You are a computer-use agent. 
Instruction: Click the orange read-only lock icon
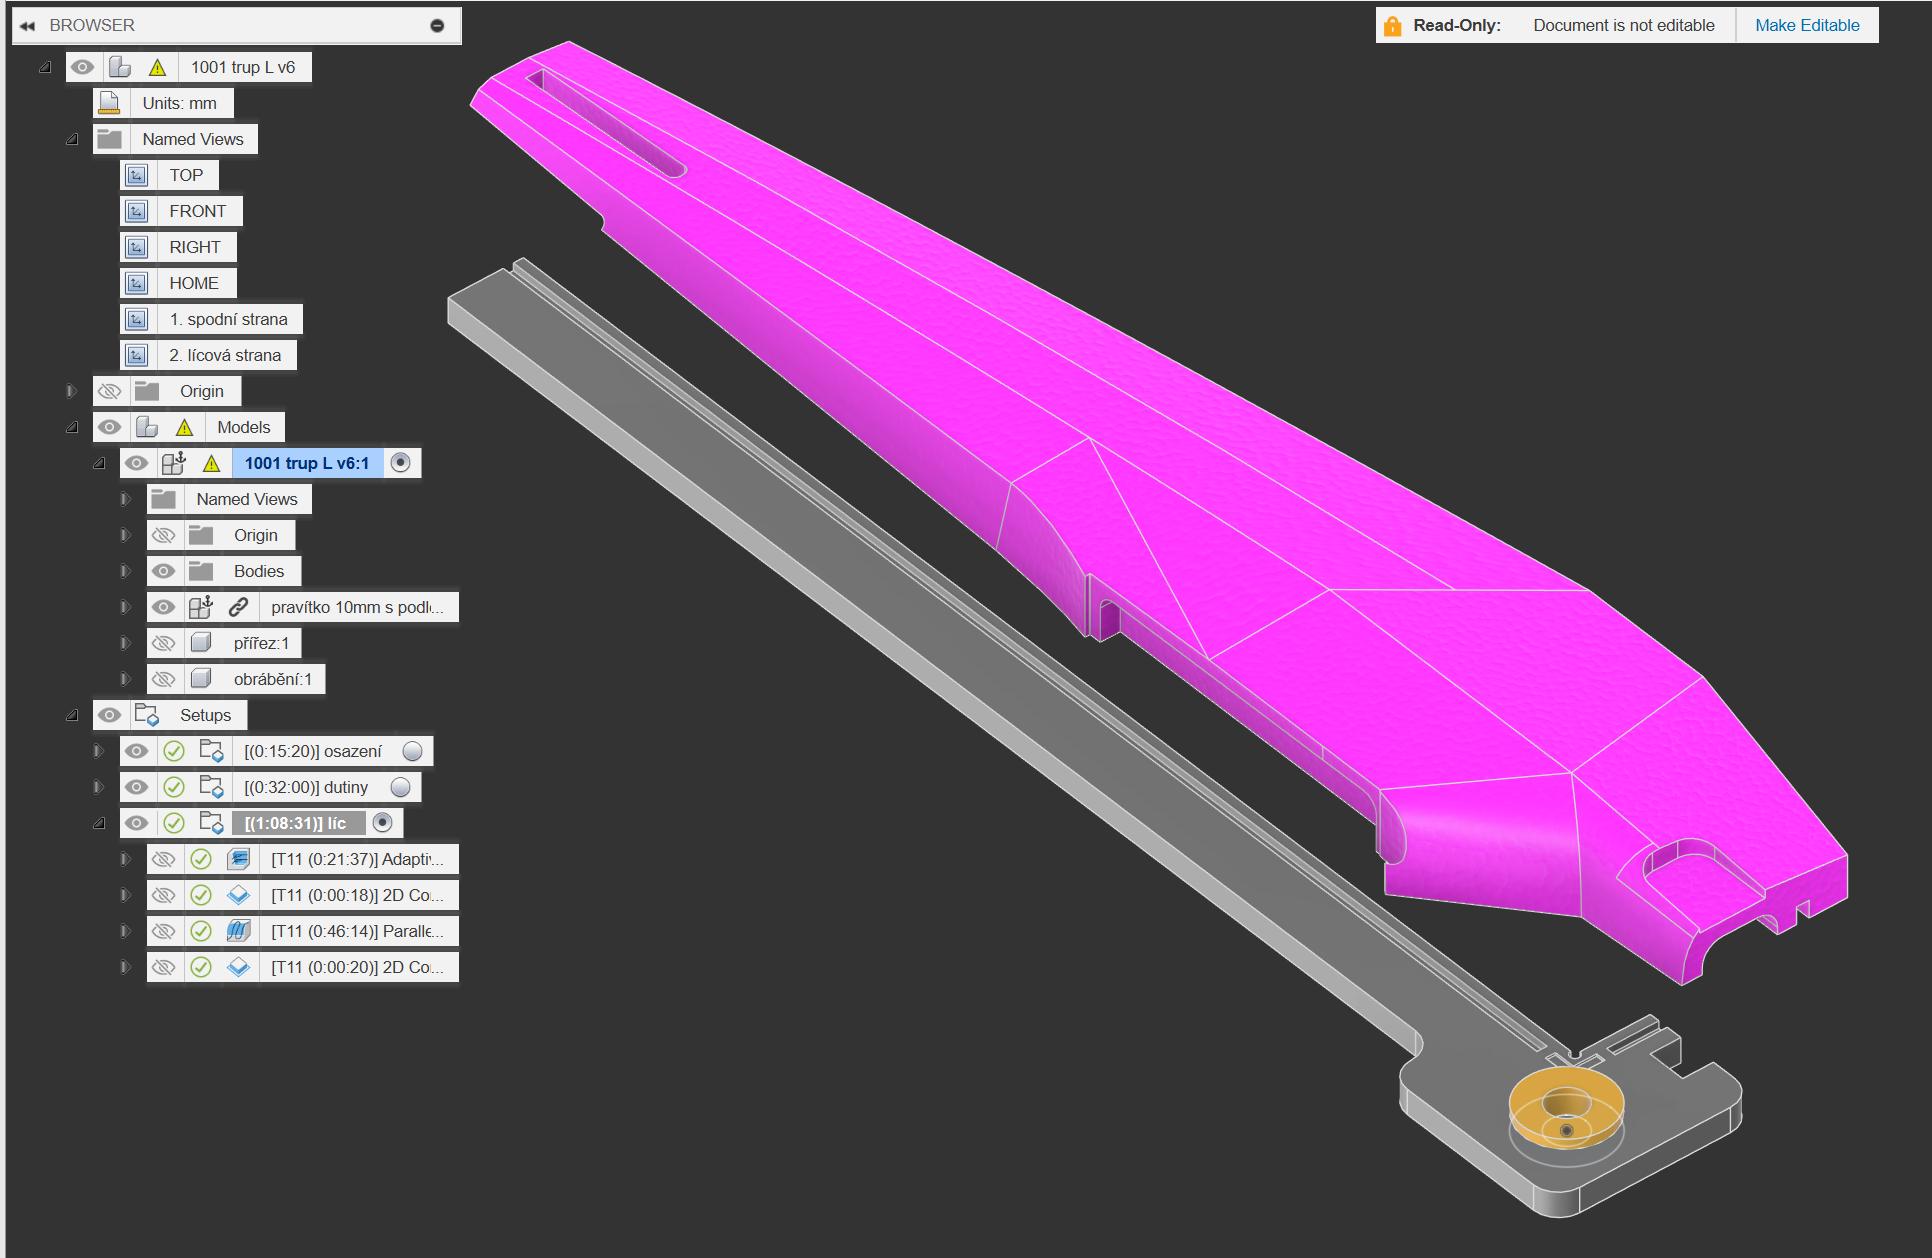pos(1392,26)
